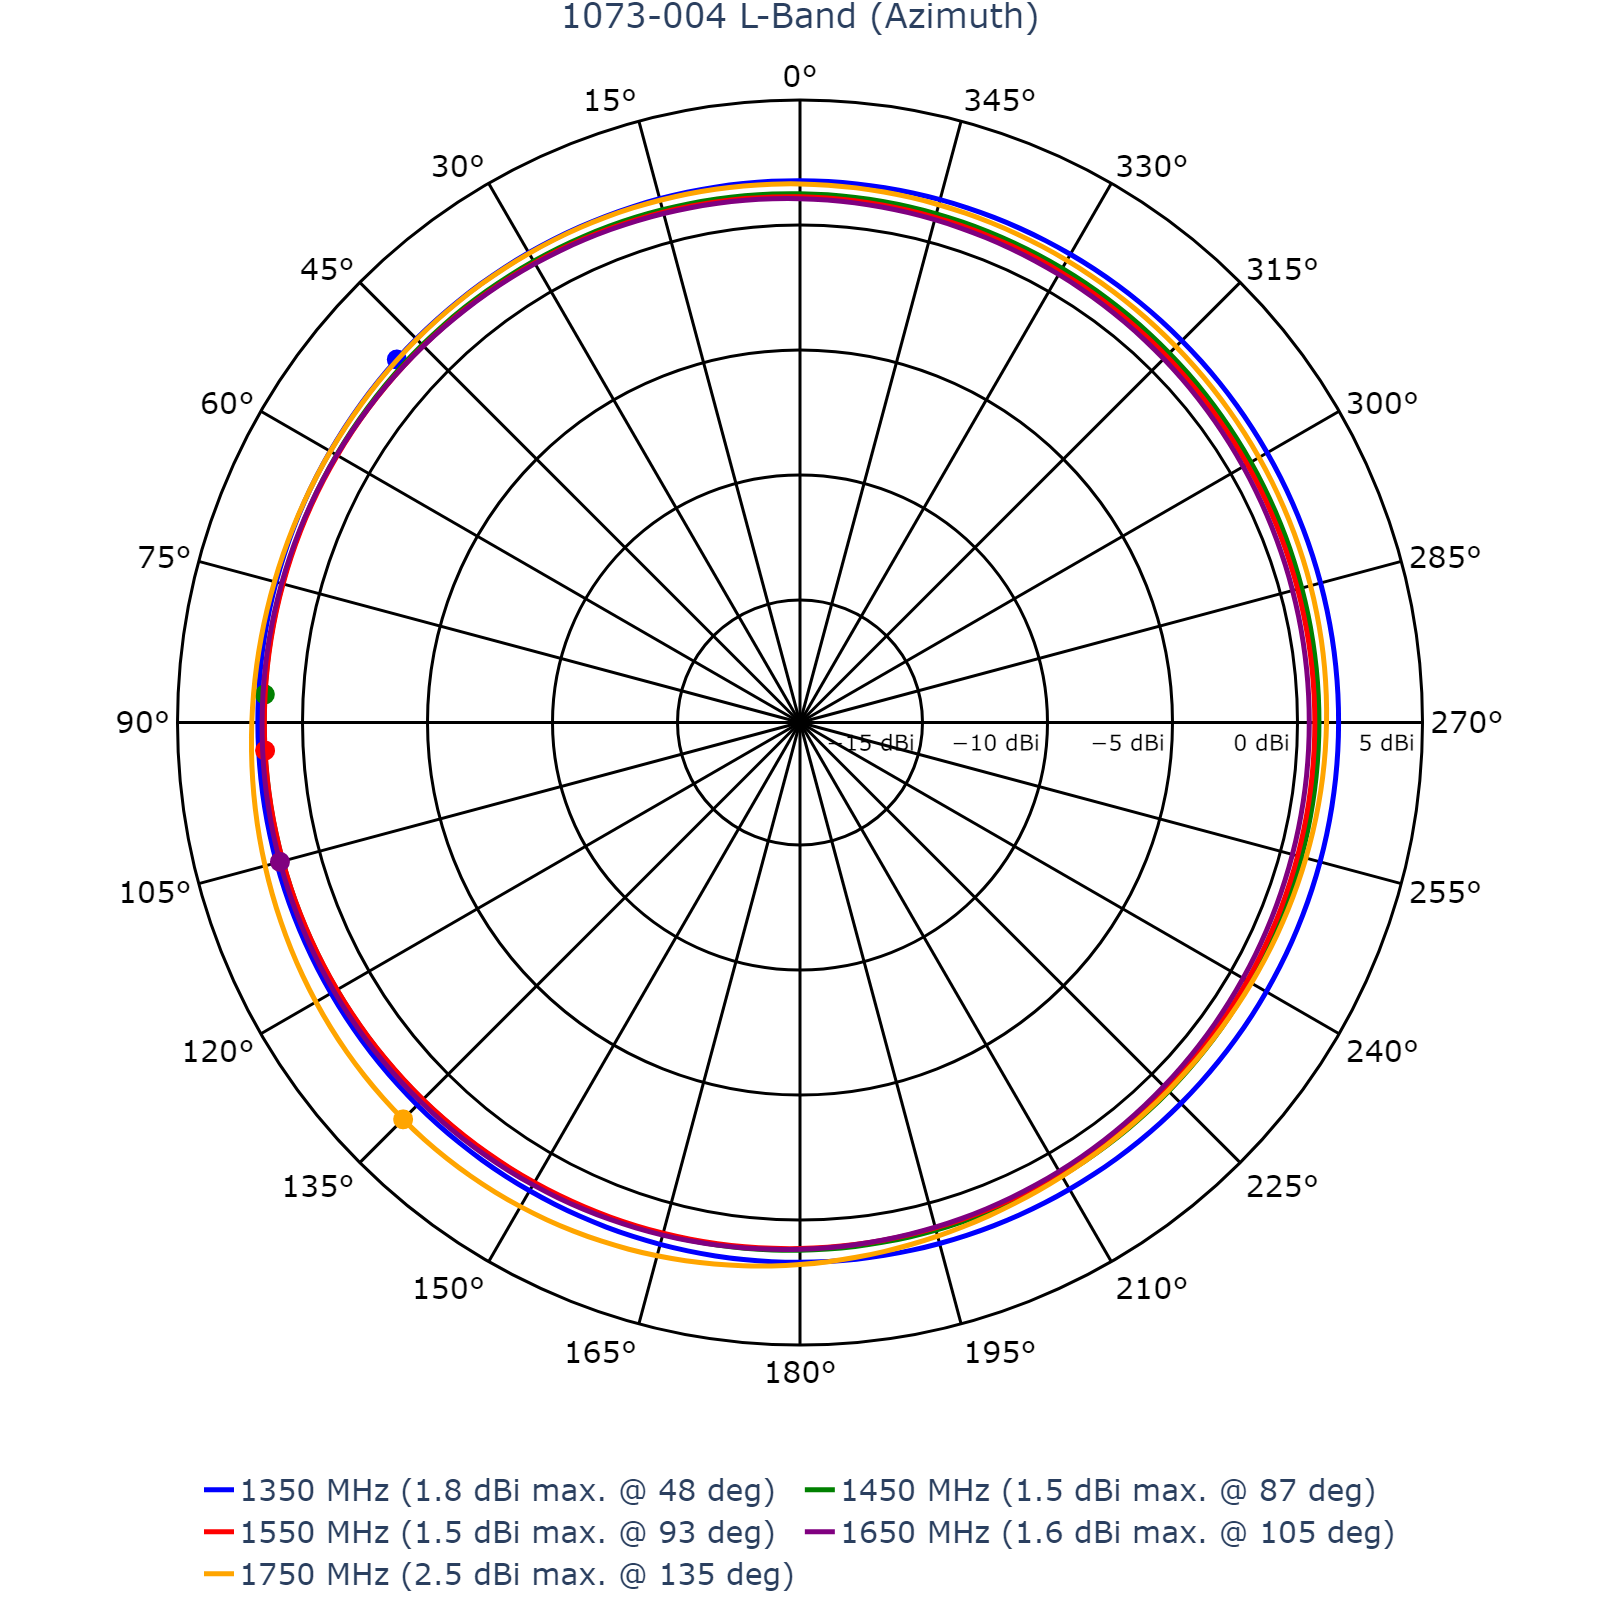Image resolution: width=1600 pixels, height=1600 pixels.
Task: Click the 60° angular axis label
Action: (227, 404)
